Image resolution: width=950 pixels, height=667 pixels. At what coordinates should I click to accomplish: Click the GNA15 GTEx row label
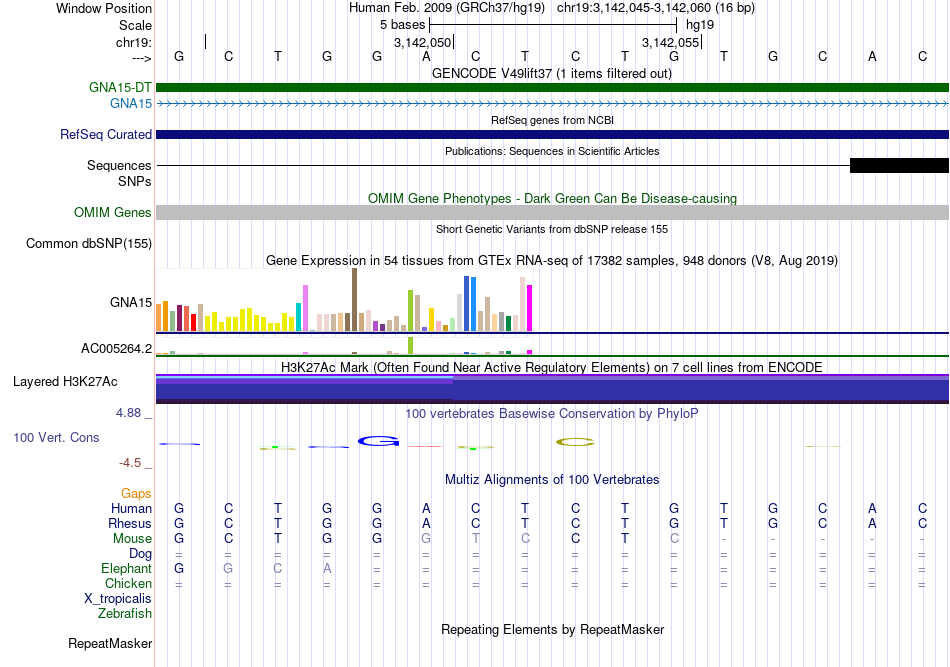pos(131,302)
